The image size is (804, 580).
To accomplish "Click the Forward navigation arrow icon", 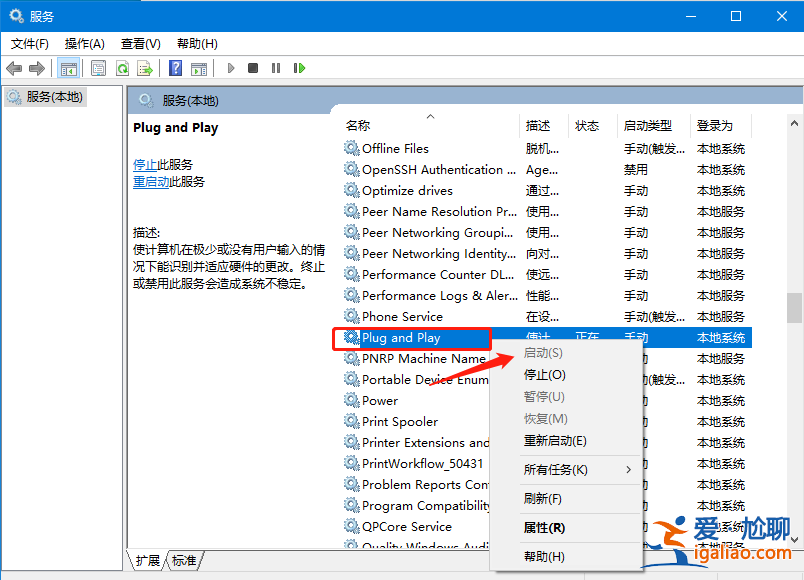I will [39, 68].
